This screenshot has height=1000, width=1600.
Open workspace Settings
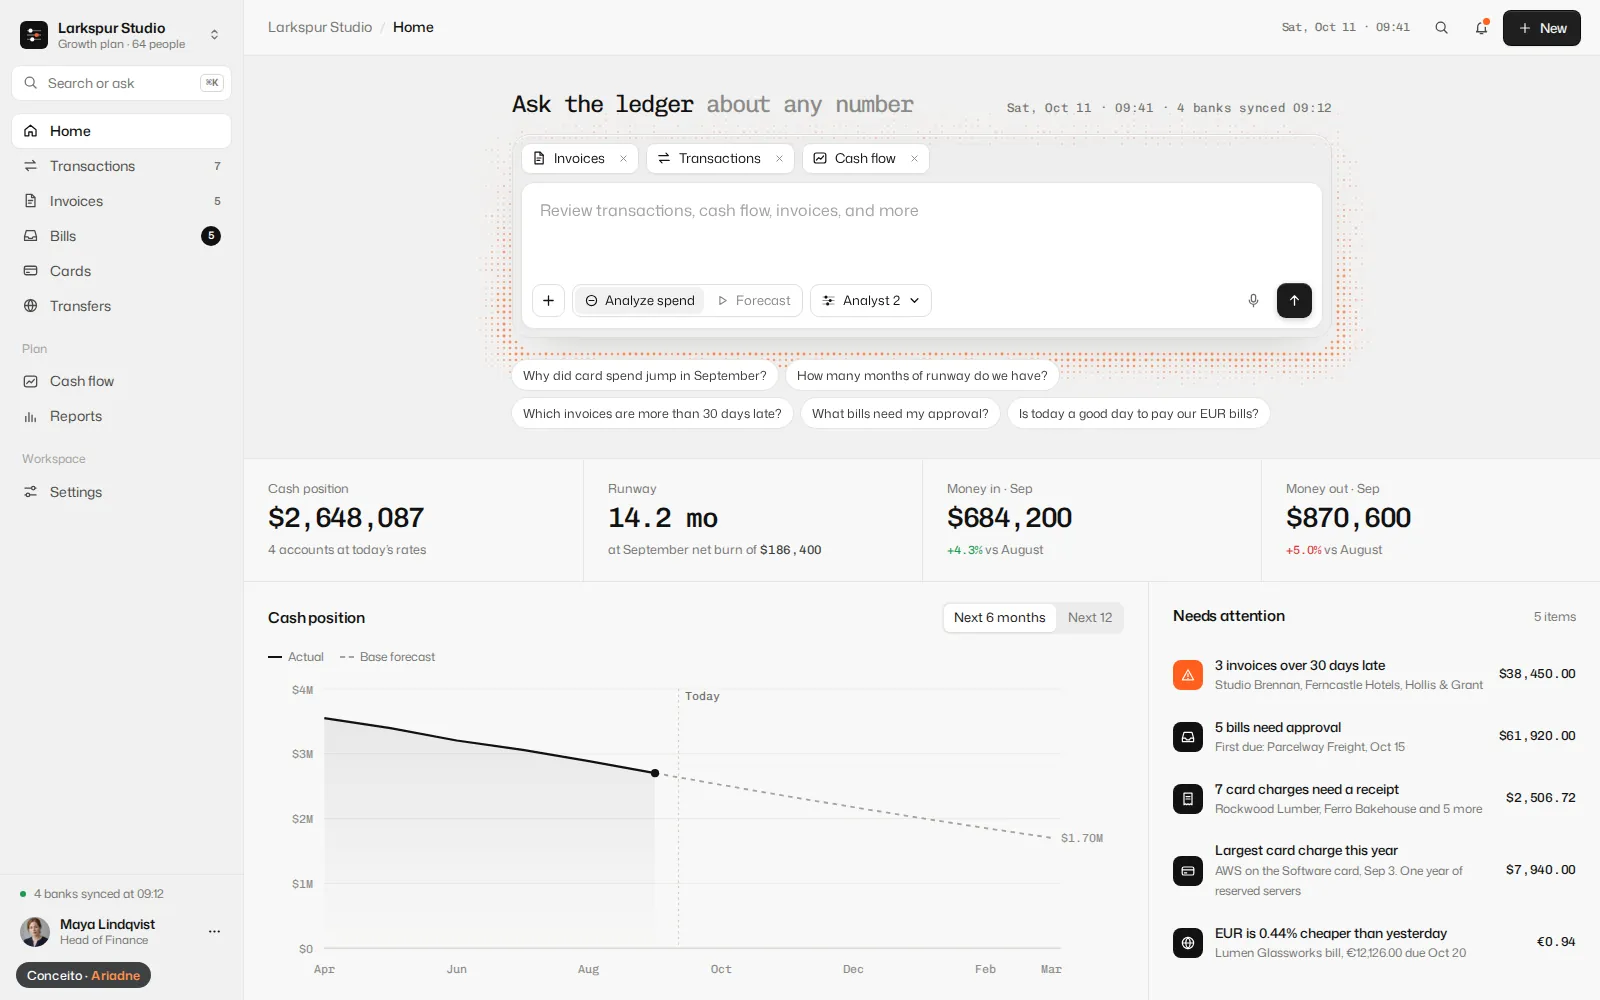point(121,492)
